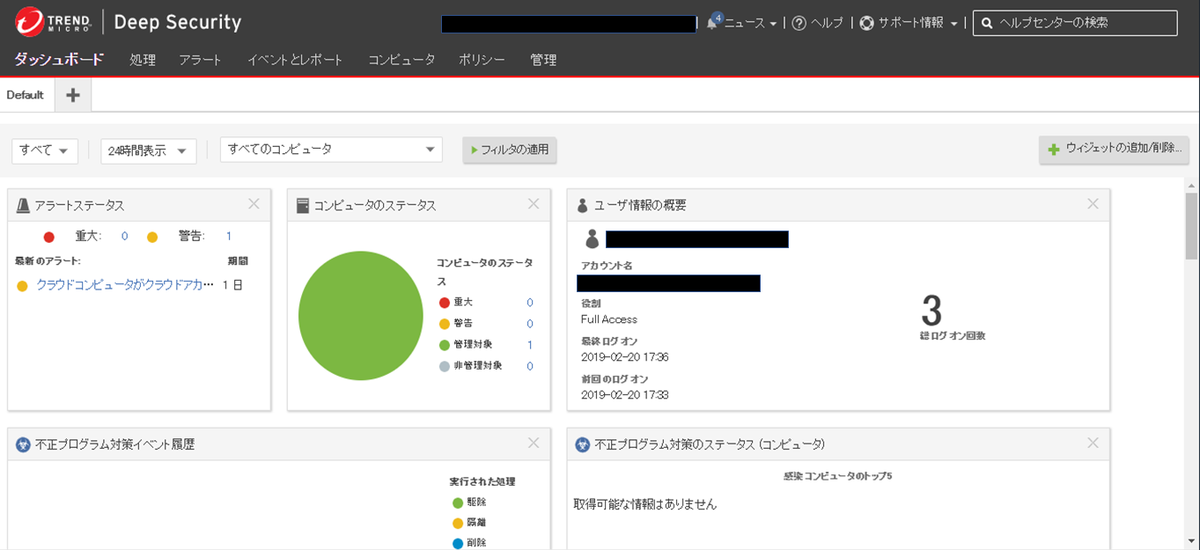This screenshot has width=1200, height=550.
Task: Click the news bell notification icon
Action: click(x=713, y=22)
